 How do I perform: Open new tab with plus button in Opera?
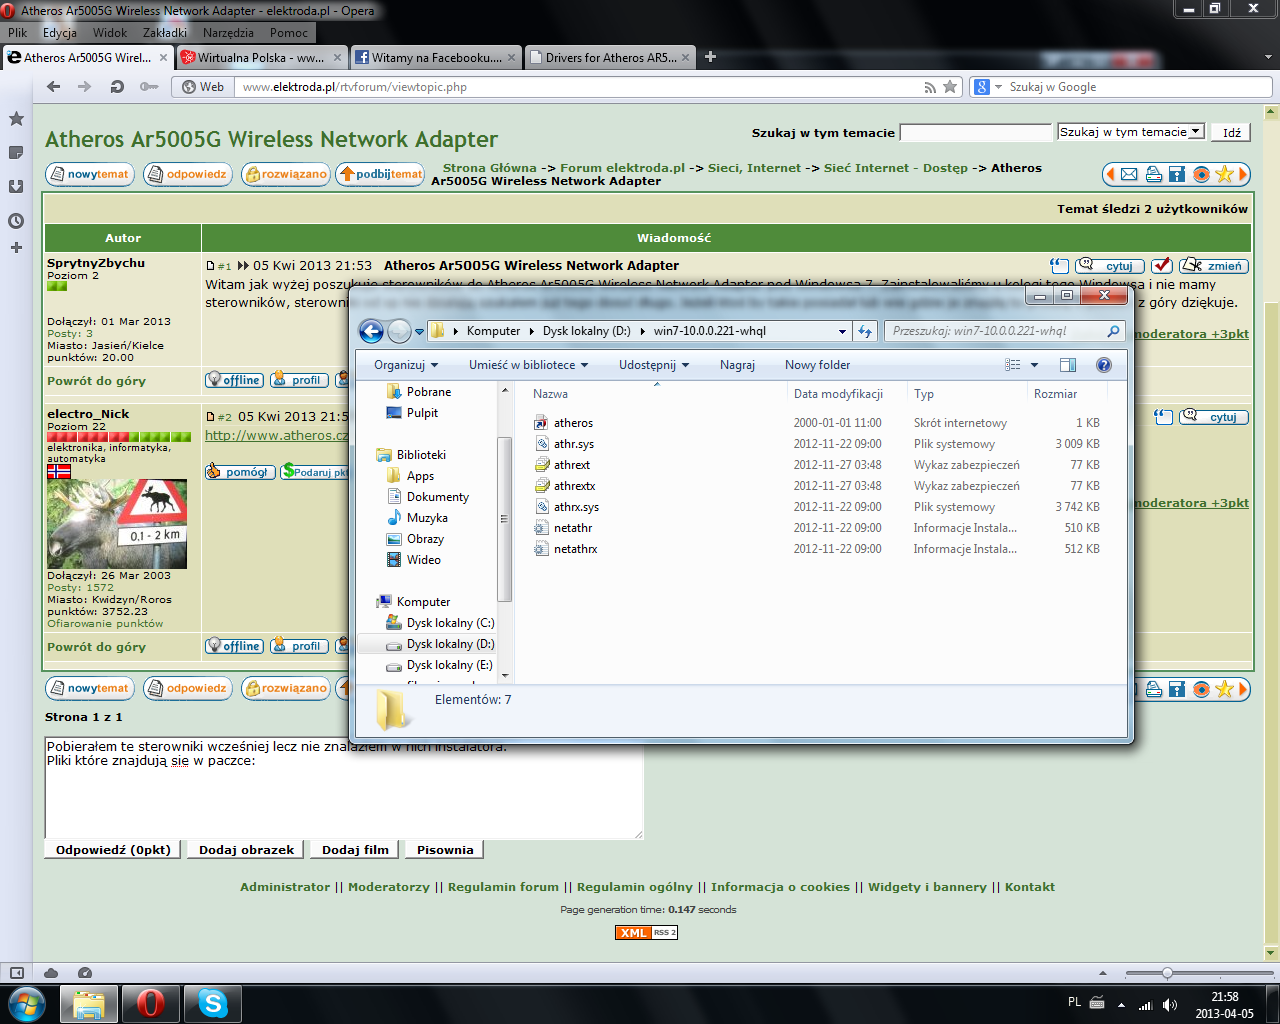click(x=710, y=57)
